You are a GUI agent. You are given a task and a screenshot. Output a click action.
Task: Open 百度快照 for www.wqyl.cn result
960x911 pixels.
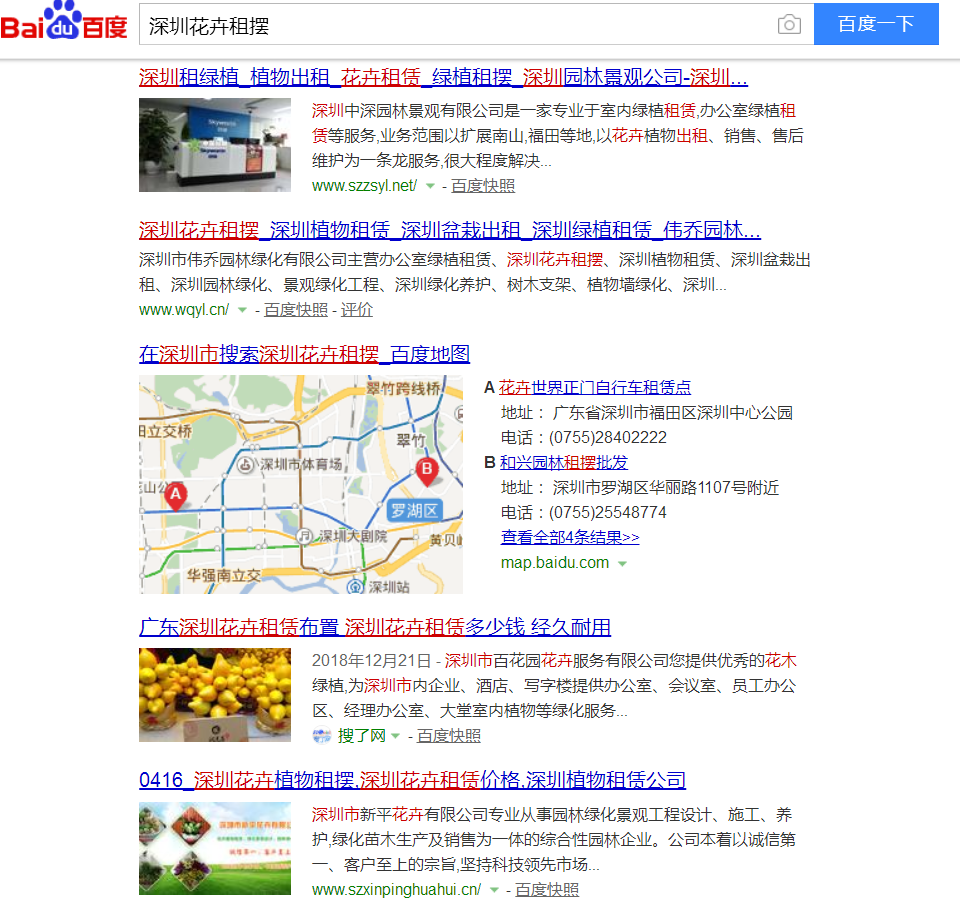[x=296, y=310]
